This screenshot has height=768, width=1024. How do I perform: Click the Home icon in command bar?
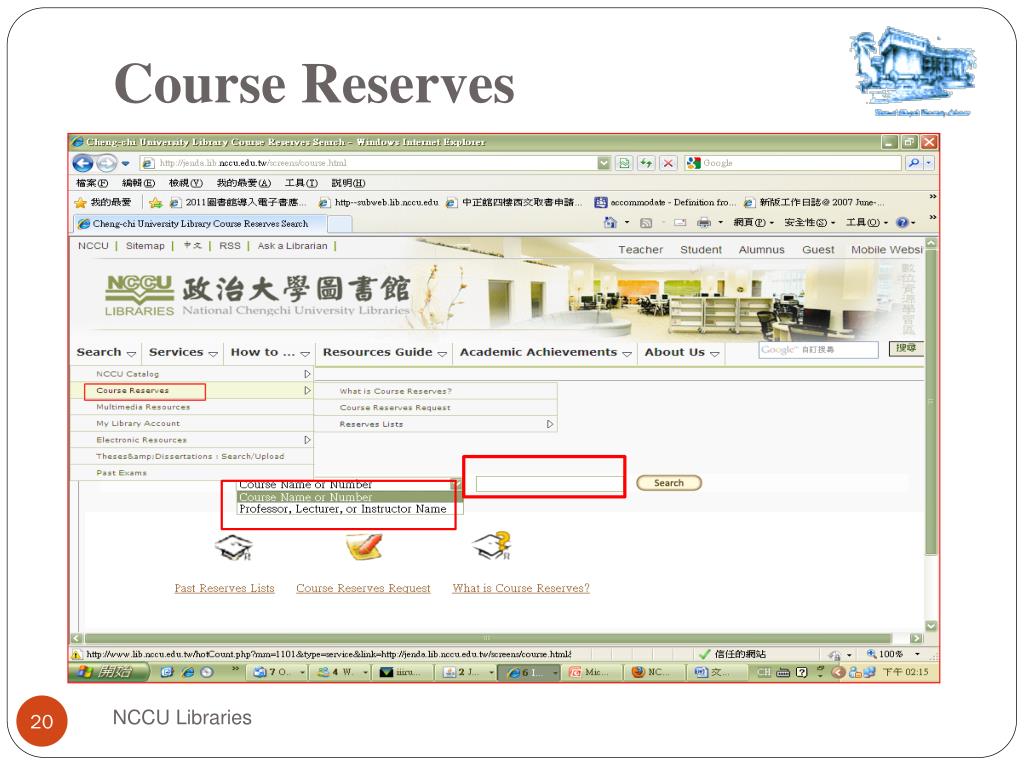[611, 223]
